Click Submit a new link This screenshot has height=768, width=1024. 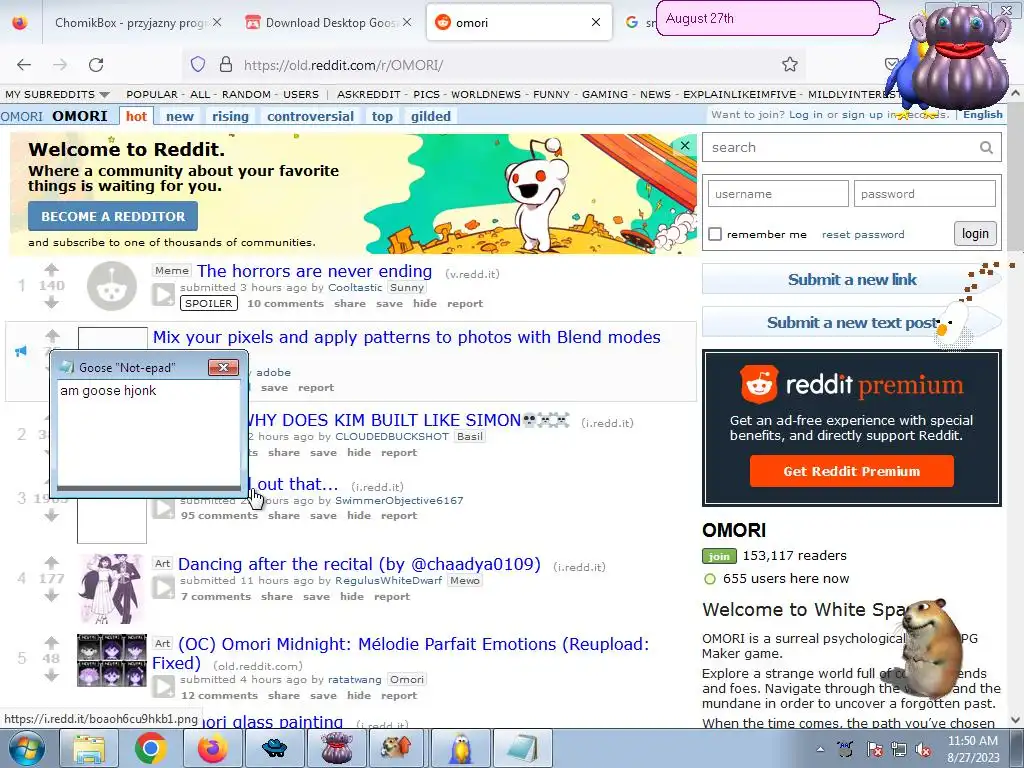(852, 280)
